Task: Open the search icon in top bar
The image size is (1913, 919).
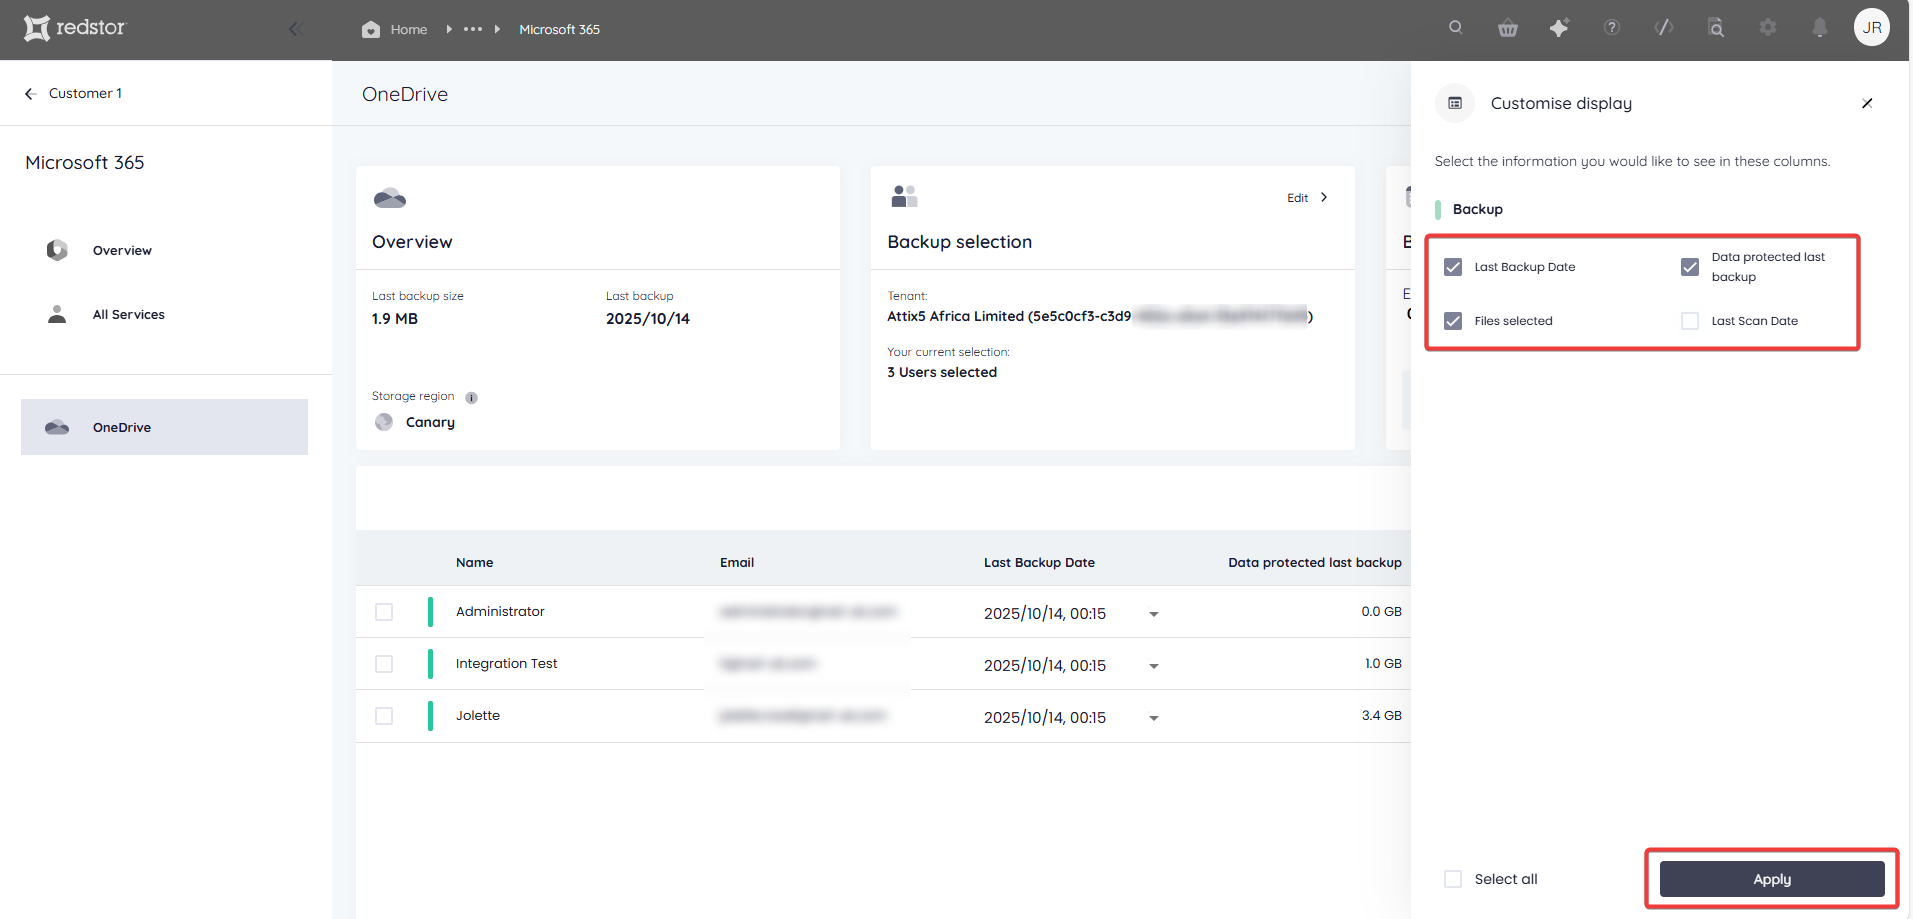Action: coord(1456,28)
